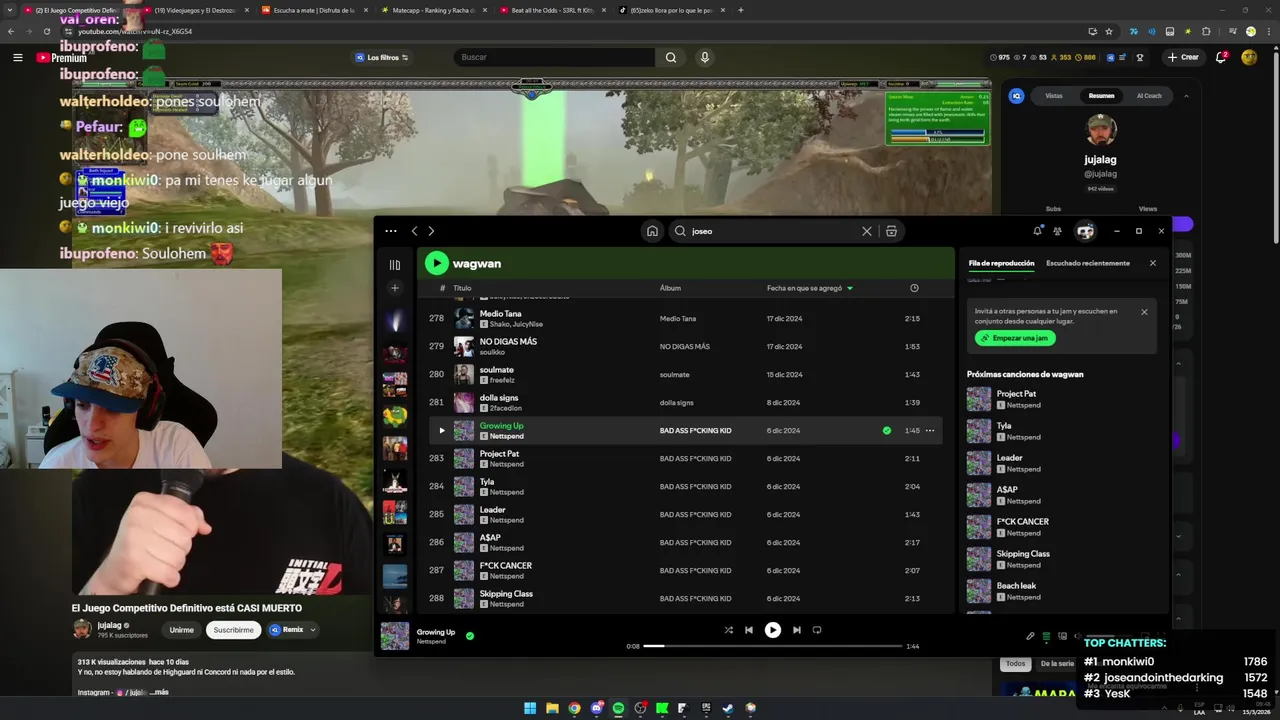Click Empezar una jam button

[x=1015, y=338]
